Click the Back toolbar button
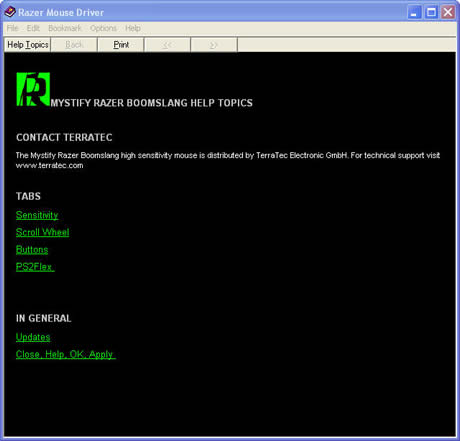Viewport: 460px width, 441px height. click(74, 45)
